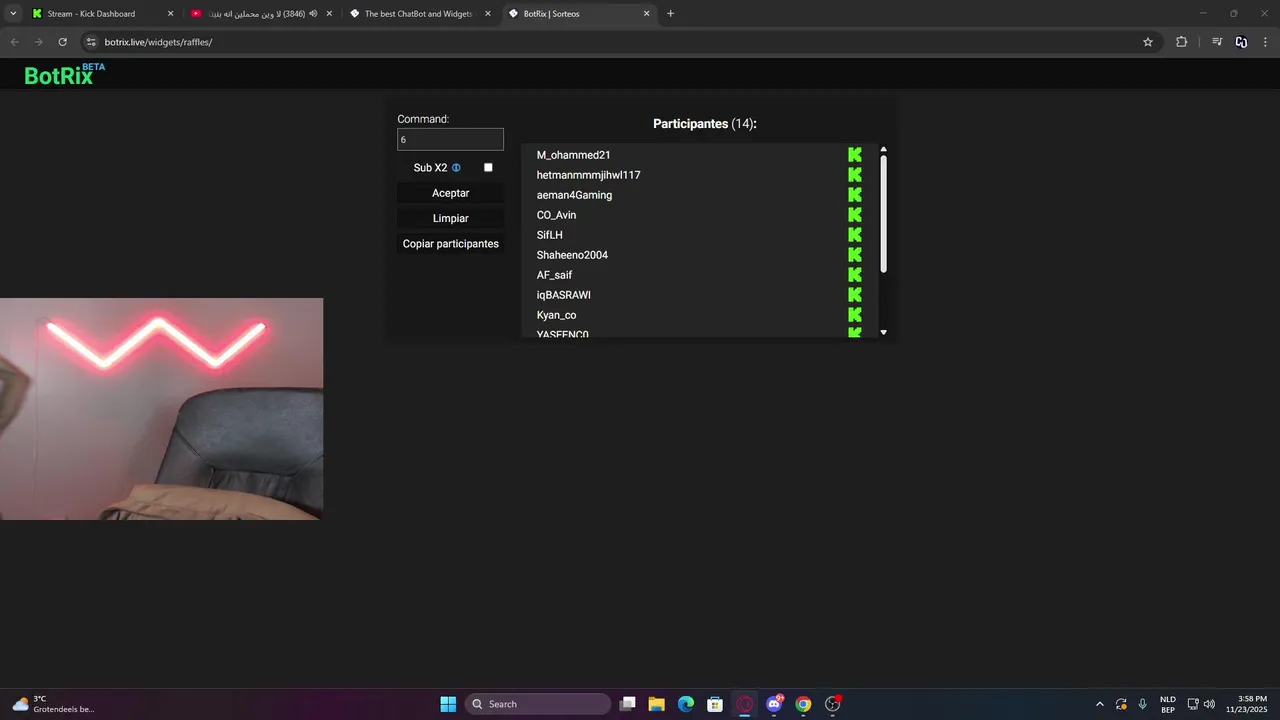Viewport: 1280px width, 720px height.
Task: Close the Stream - Kick Dashboard tab
Action: (170, 14)
